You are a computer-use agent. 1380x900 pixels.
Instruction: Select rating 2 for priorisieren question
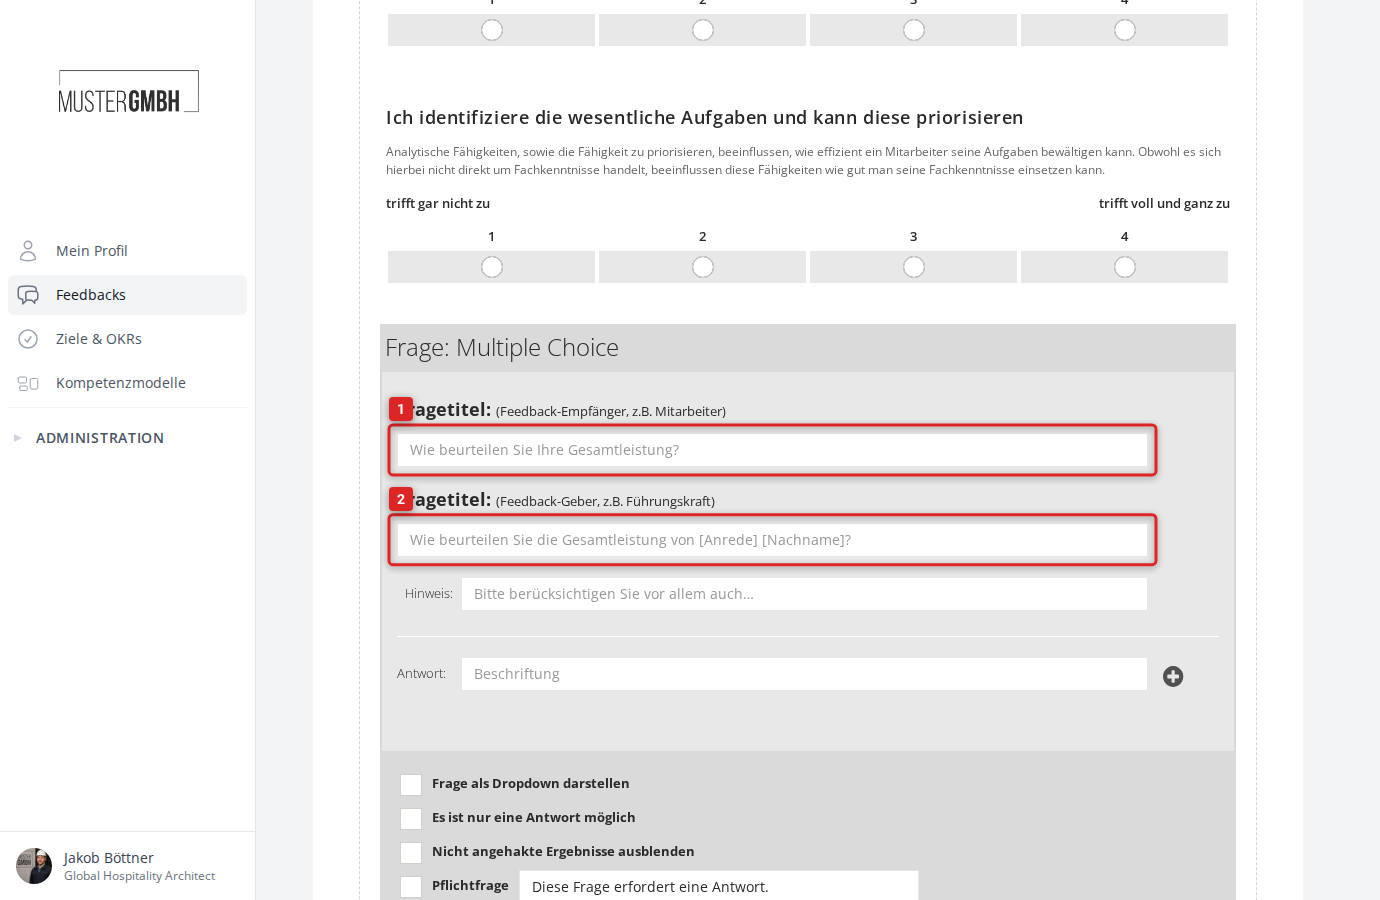coord(703,267)
